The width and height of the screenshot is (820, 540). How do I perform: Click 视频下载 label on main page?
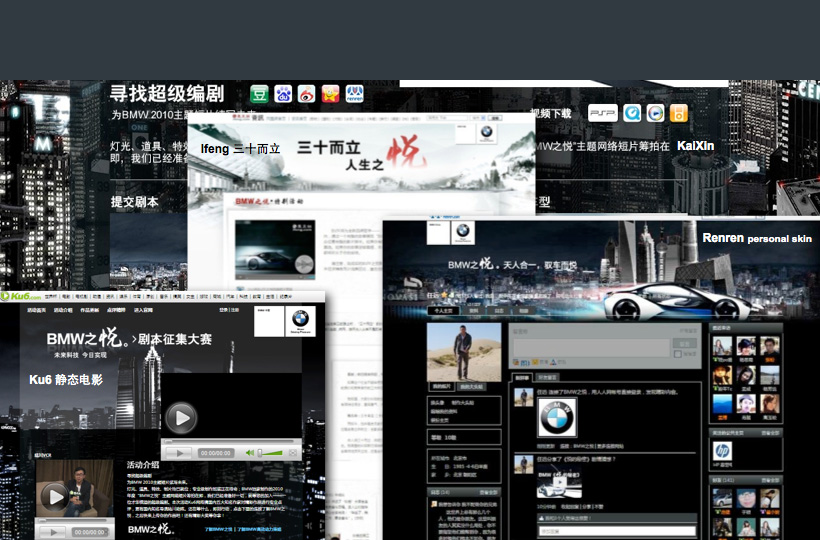550,113
